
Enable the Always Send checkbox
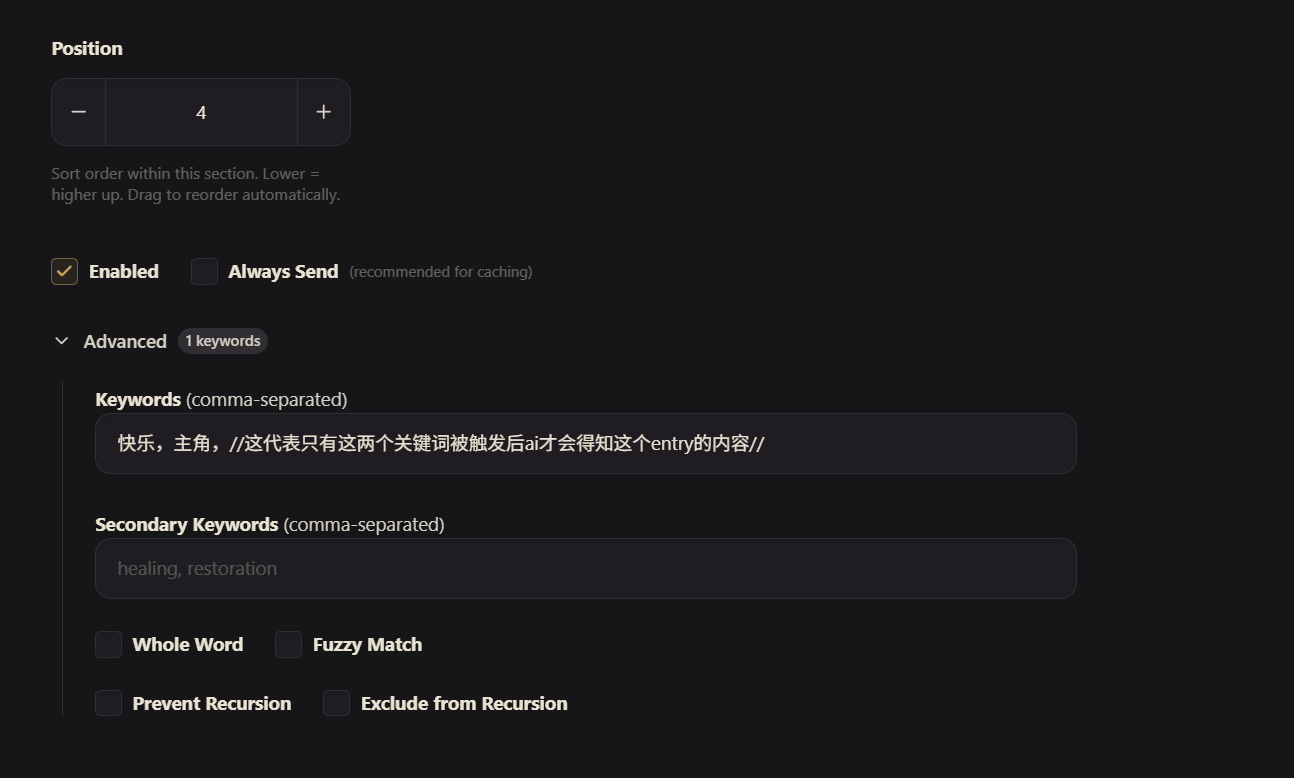coord(204,271)
